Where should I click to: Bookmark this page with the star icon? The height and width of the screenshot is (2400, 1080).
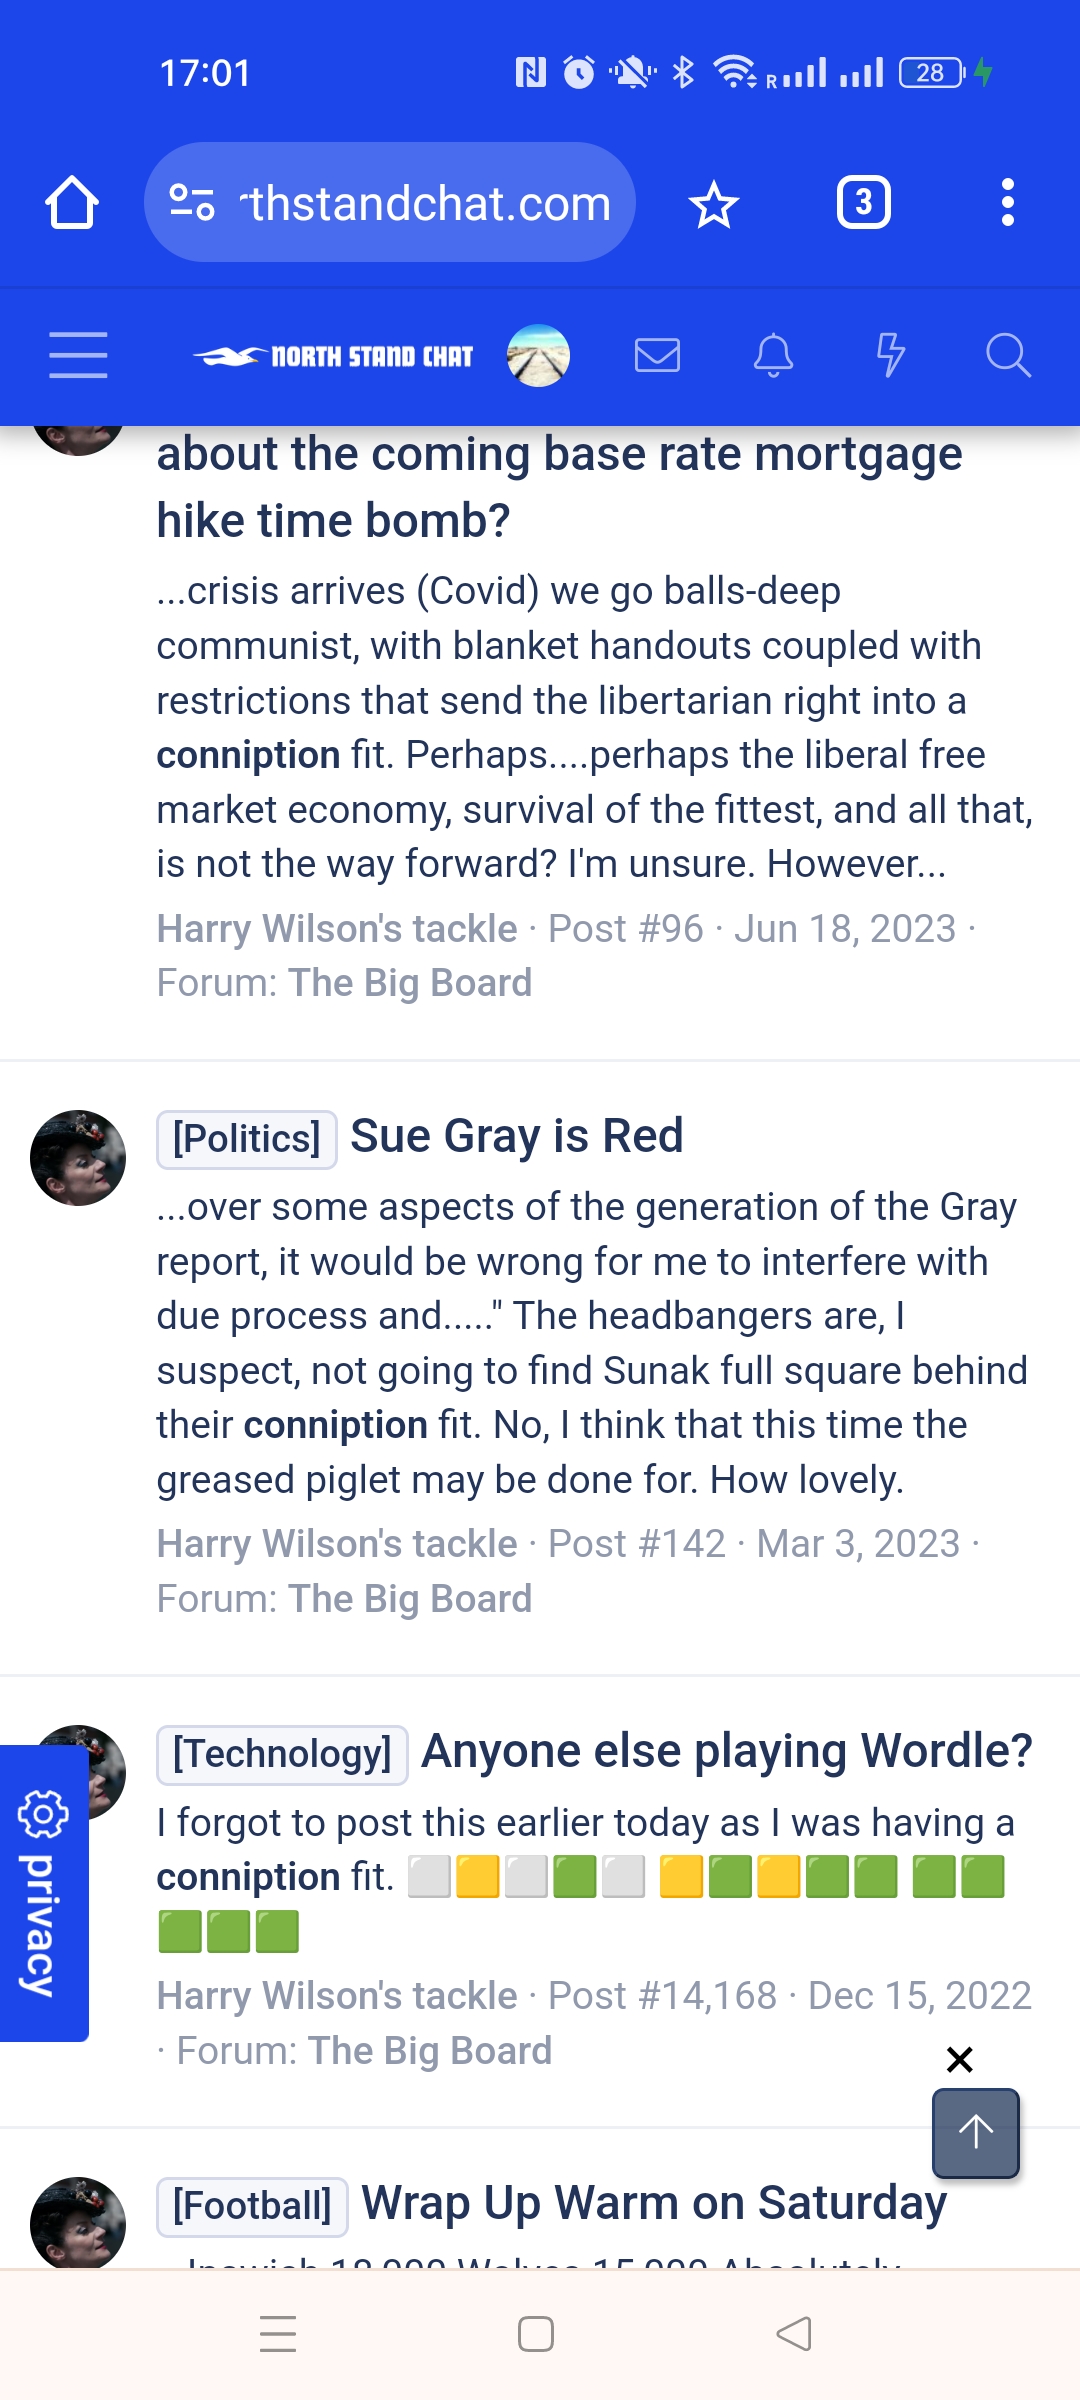(714, 204)
